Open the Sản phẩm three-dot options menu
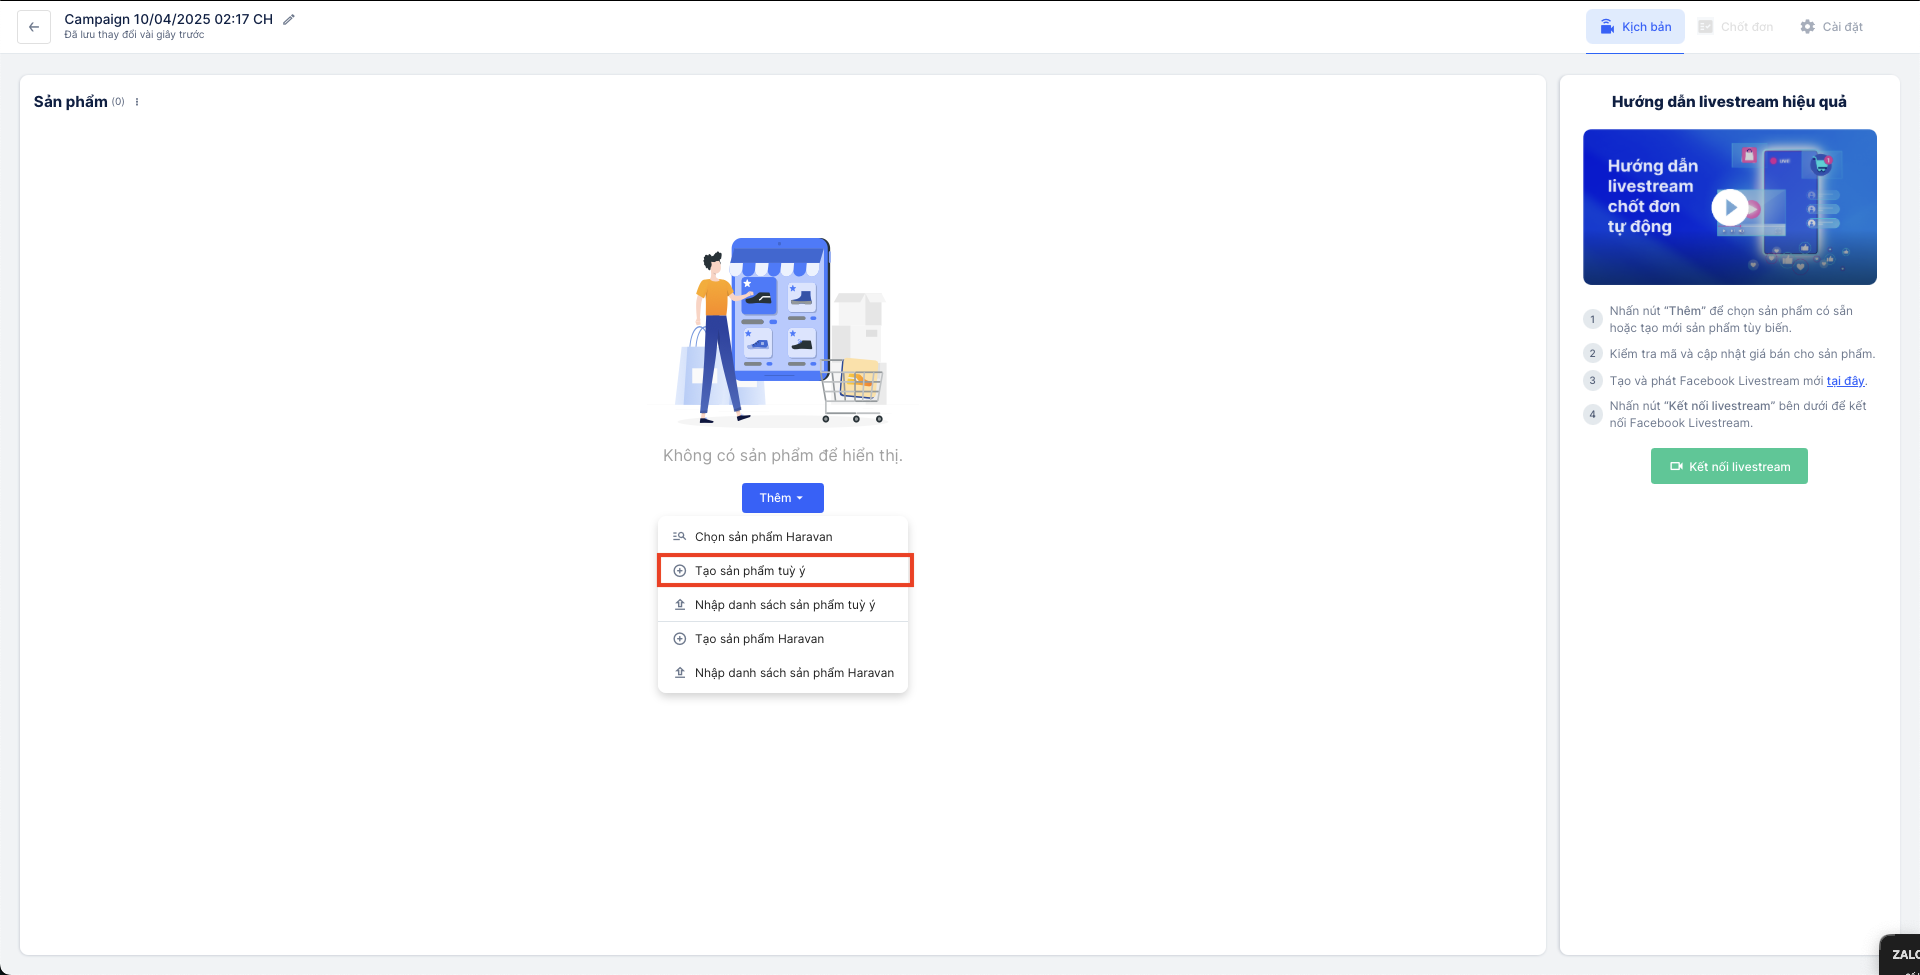Screen dimensions: 1920x975 137,102
